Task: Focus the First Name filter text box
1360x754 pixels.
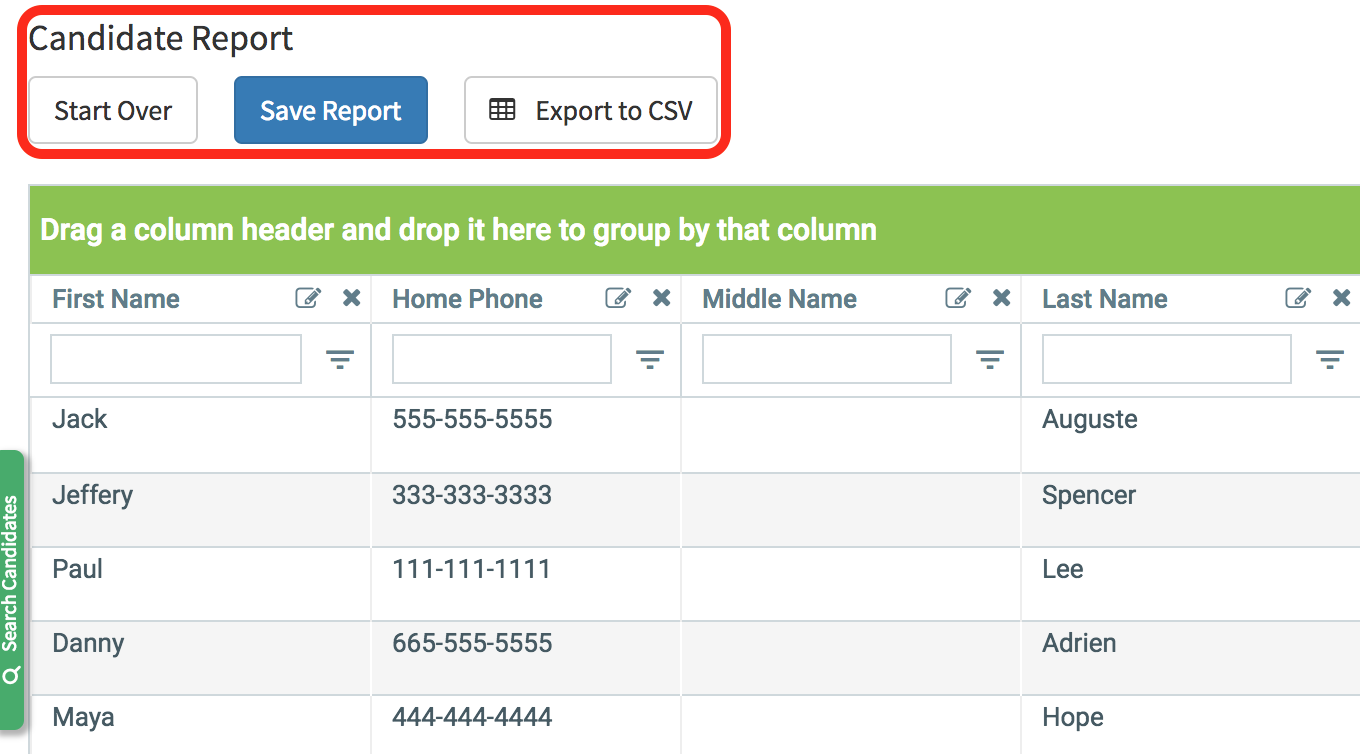Action: pos(176,360)
